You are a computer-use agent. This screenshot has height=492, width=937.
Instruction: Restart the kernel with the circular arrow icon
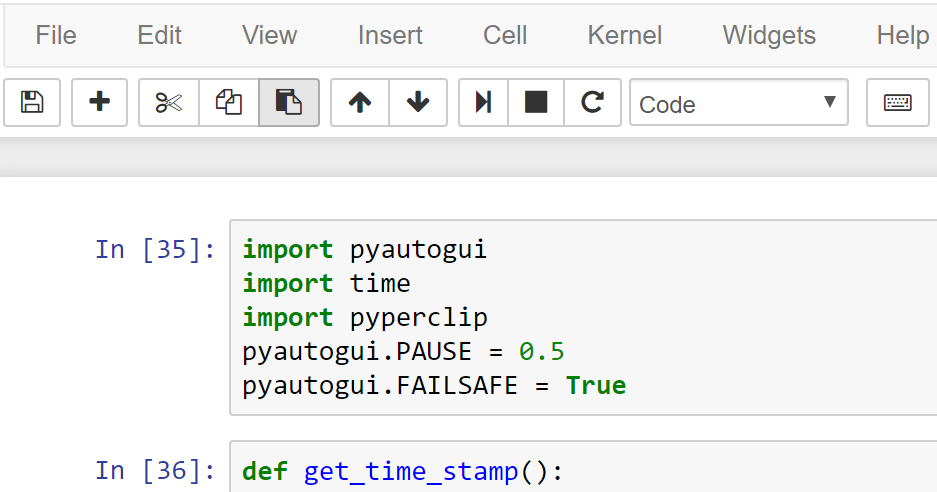click(592, 102)
